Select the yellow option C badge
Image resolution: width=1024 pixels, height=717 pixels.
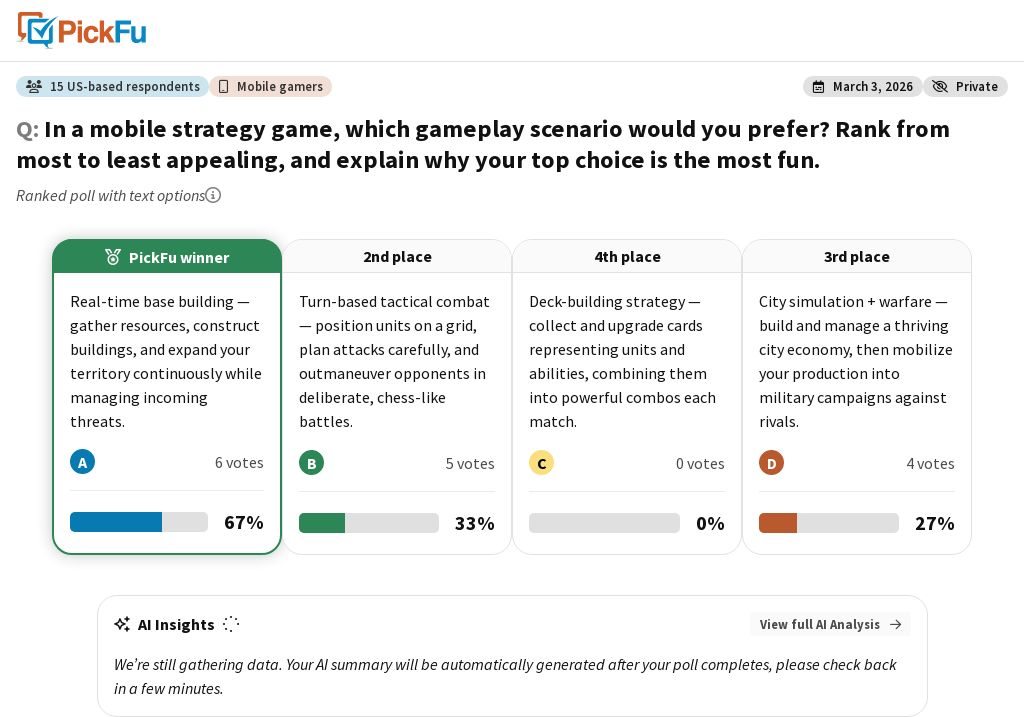(541, 463)
